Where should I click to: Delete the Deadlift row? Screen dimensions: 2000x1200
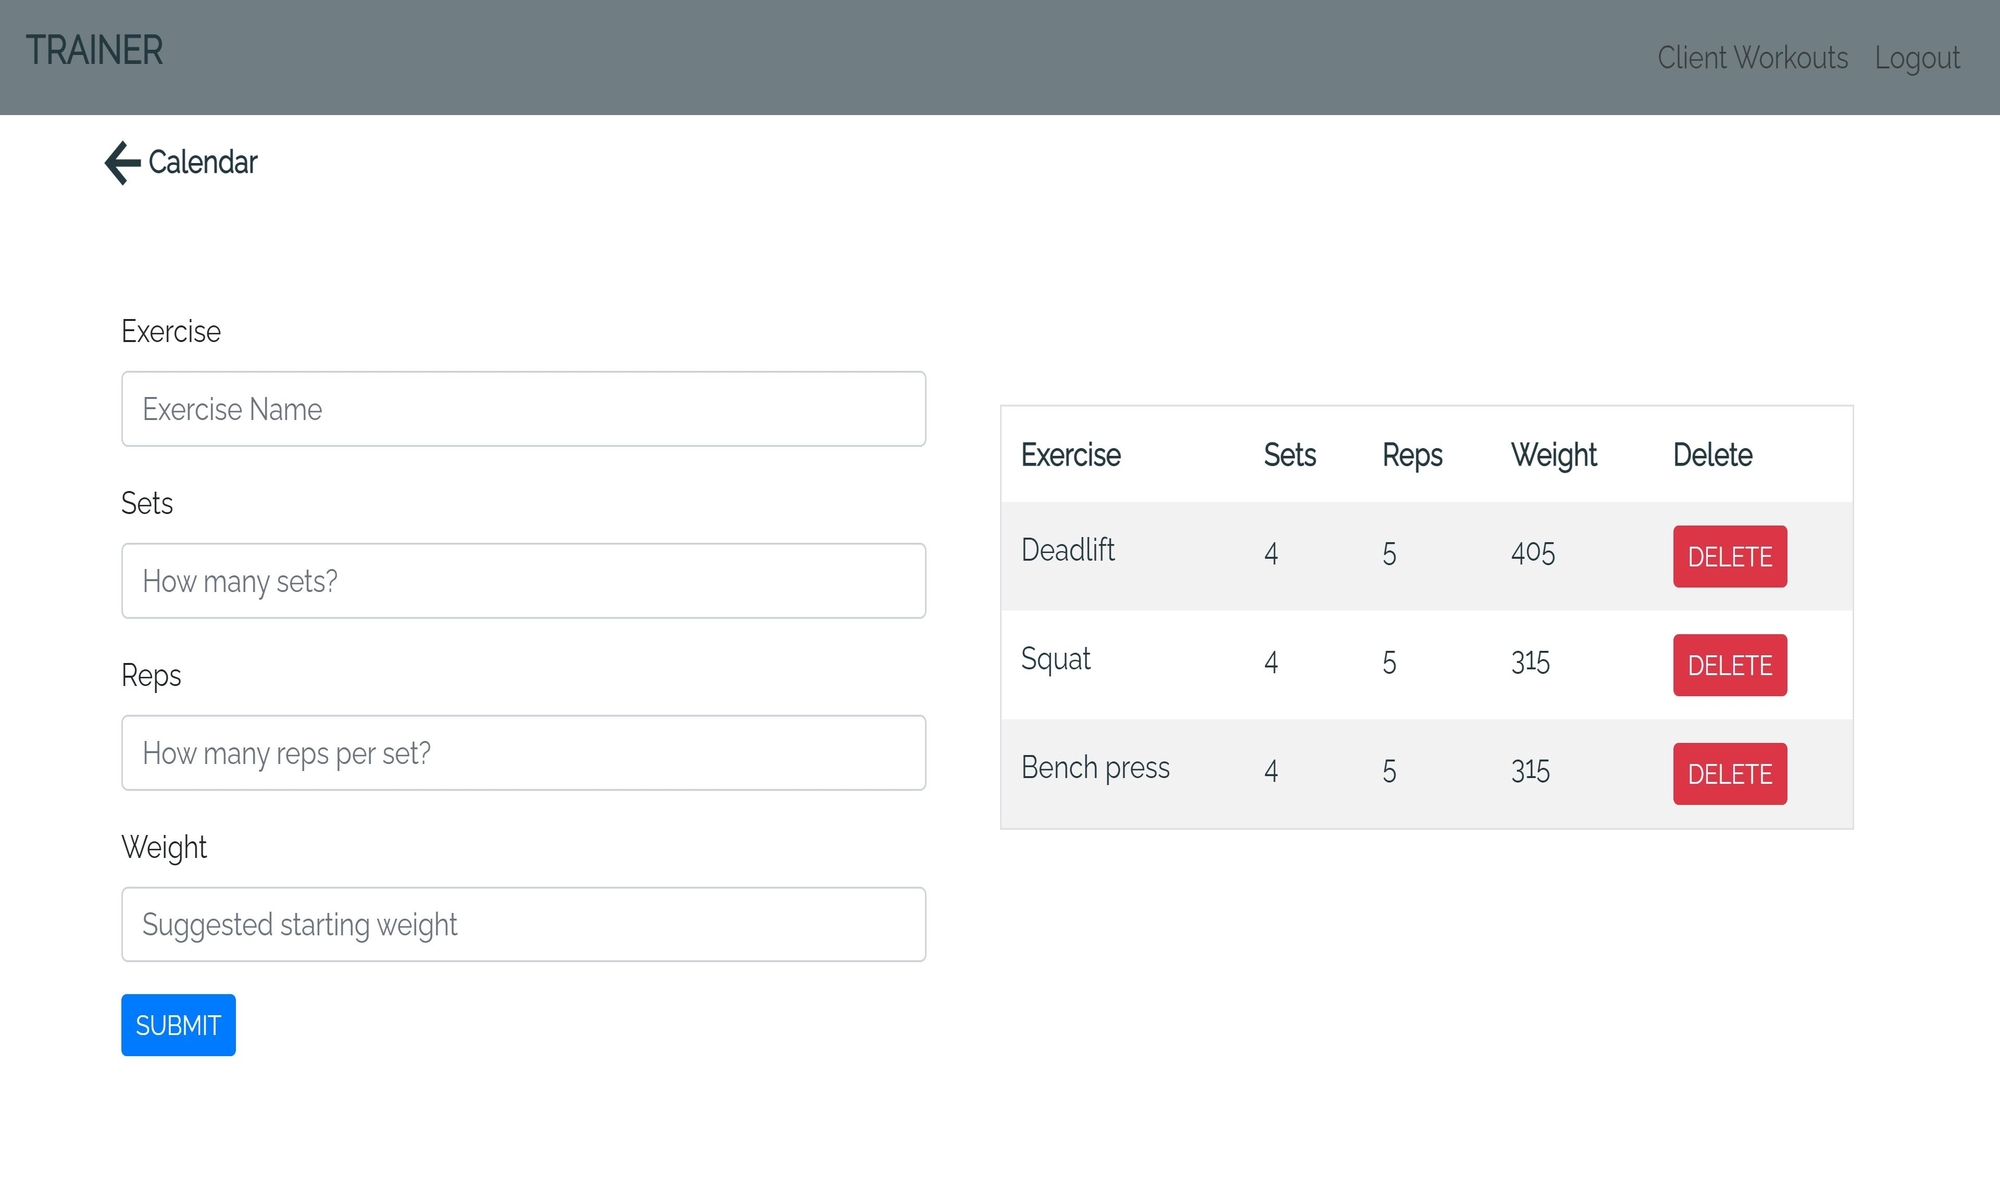pos(1730,557)
